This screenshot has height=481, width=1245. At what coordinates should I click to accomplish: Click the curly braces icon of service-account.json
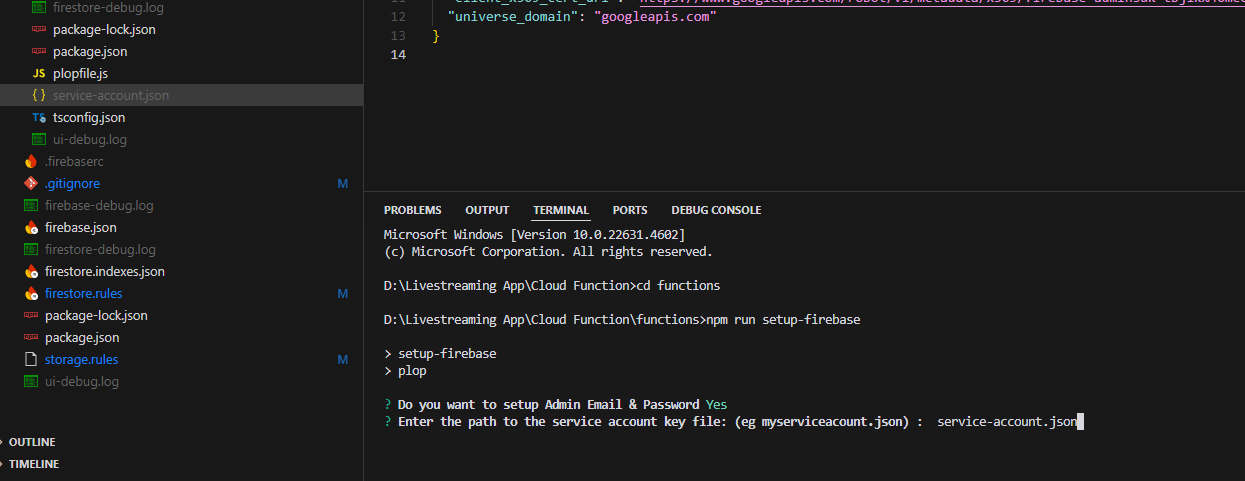click(39, 96)
